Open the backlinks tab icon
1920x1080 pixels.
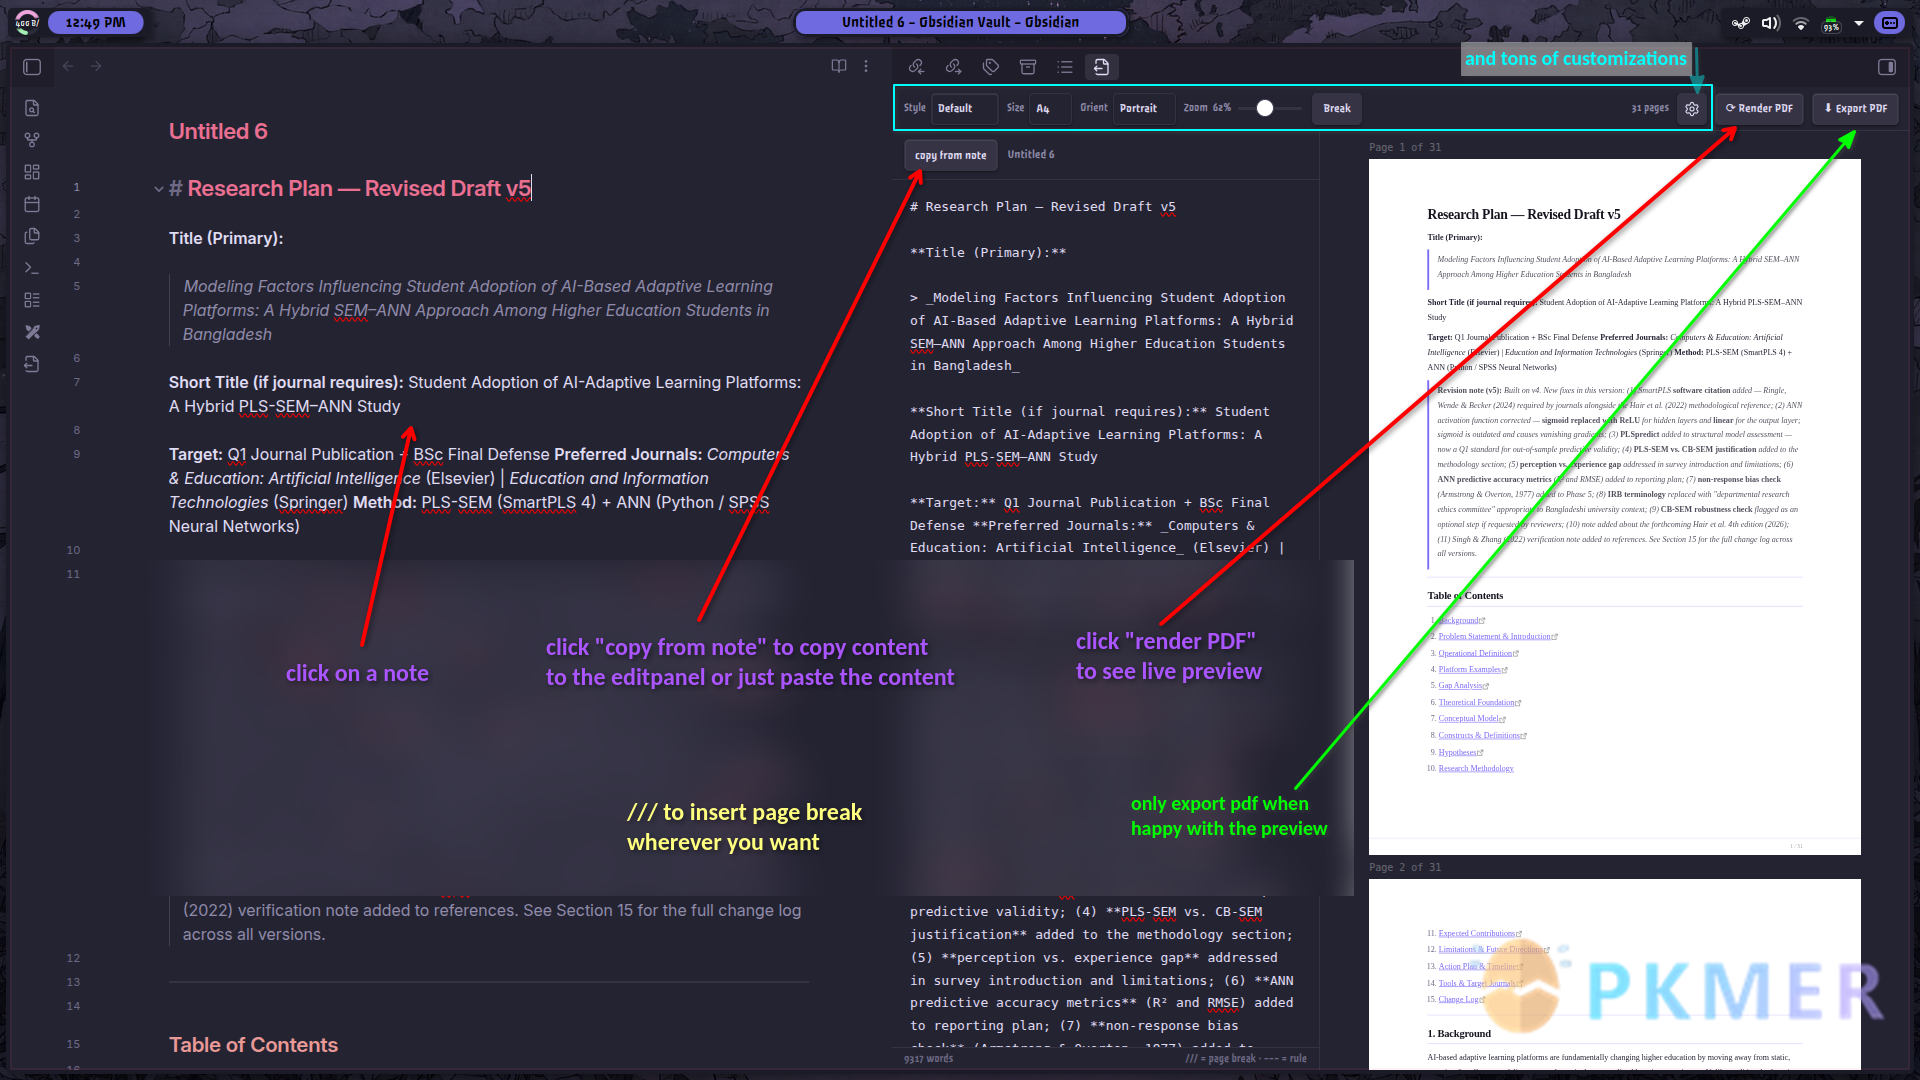tap(916, 67)
